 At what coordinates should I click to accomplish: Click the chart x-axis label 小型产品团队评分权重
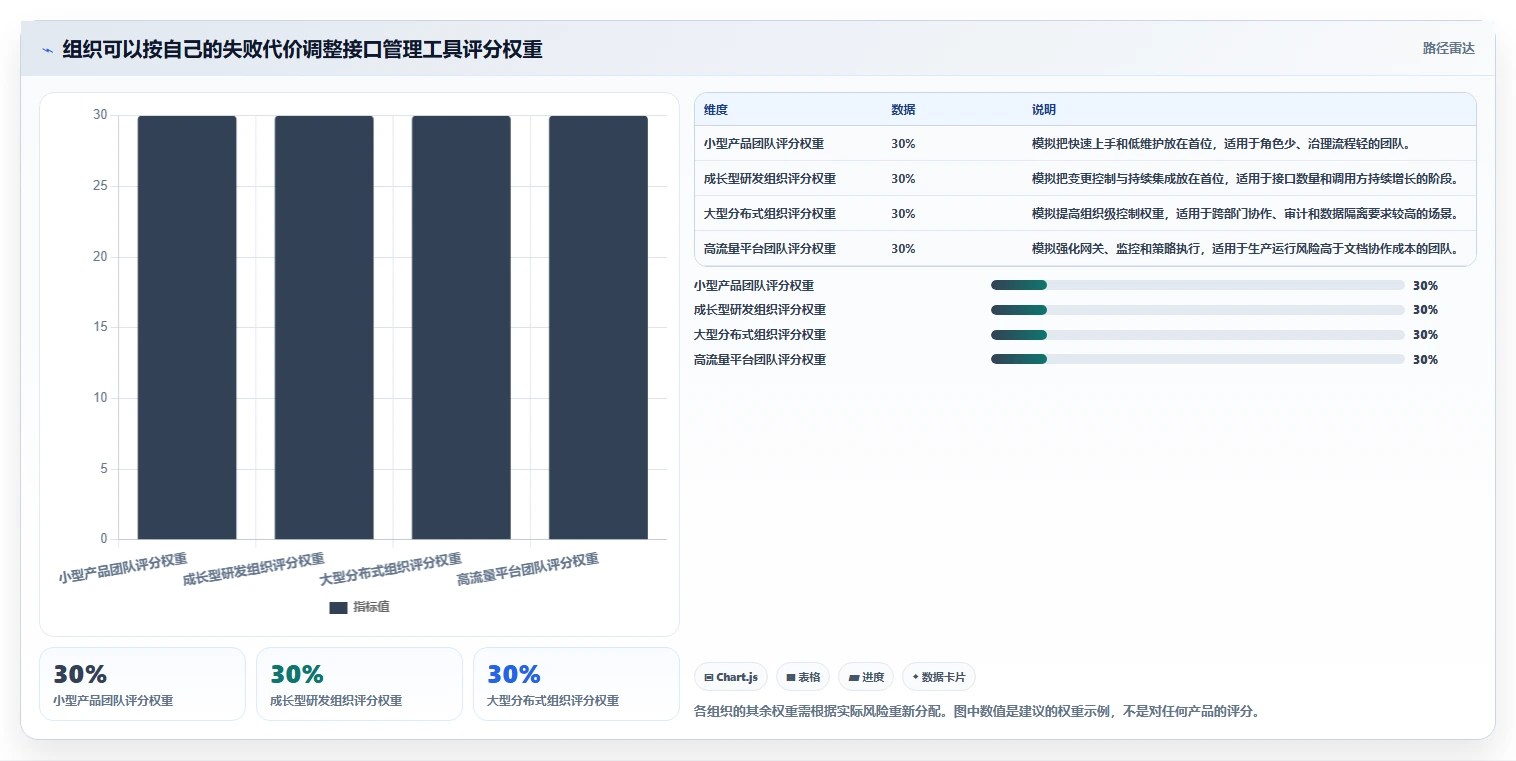point(123,568)
